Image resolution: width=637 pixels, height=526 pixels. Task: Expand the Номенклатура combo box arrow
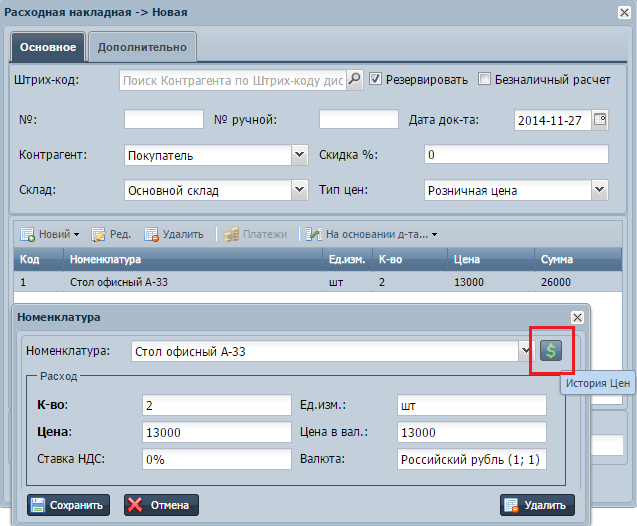click(x=526, y=351)
